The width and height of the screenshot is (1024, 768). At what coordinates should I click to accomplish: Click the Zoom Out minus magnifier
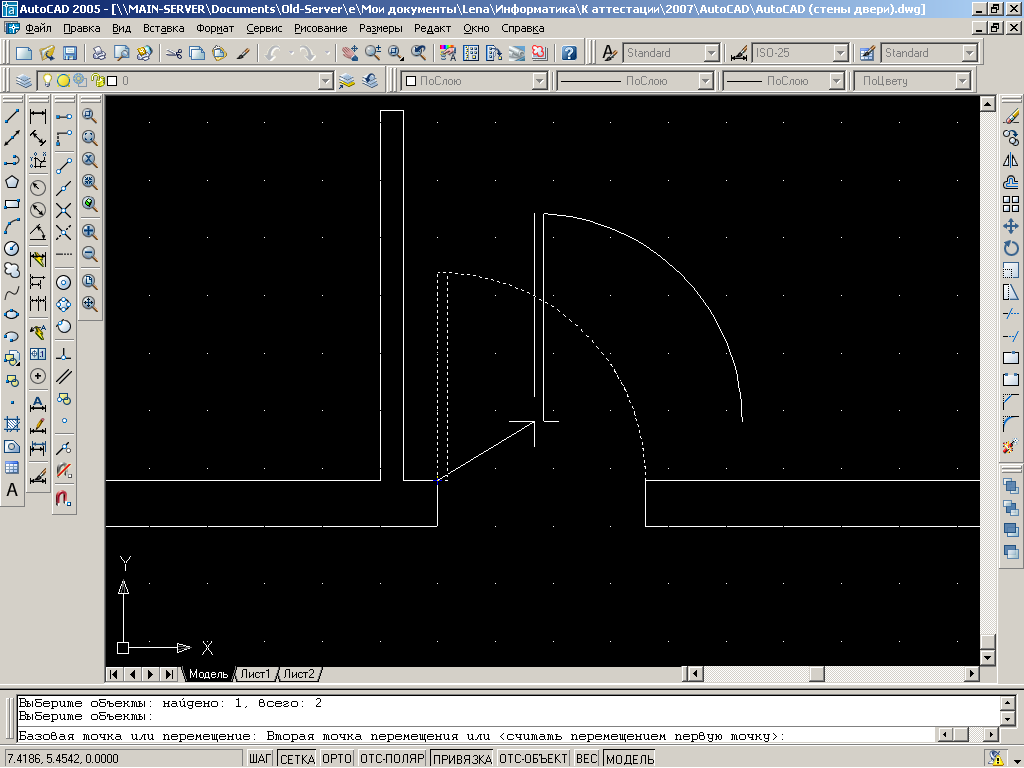click(x=89, y=253)
